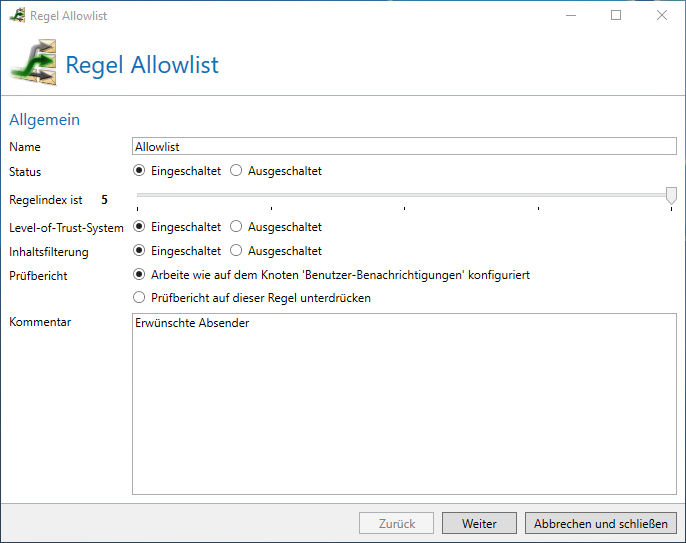The height and width of the screenshot is (543, 686).
Task: Click into the Name input field
Action: [x=404, y=146]
